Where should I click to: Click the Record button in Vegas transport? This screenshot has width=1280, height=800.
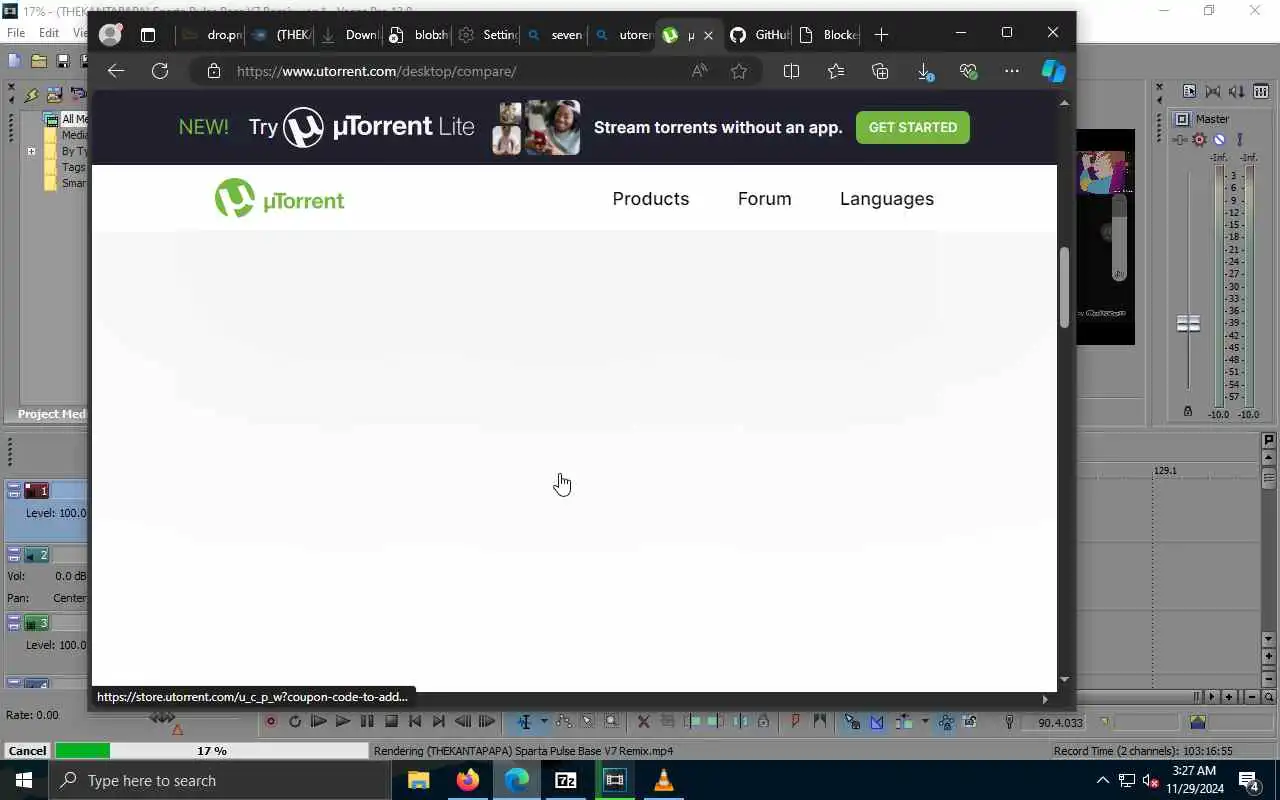pyautogui.click(x=270, y=721)
